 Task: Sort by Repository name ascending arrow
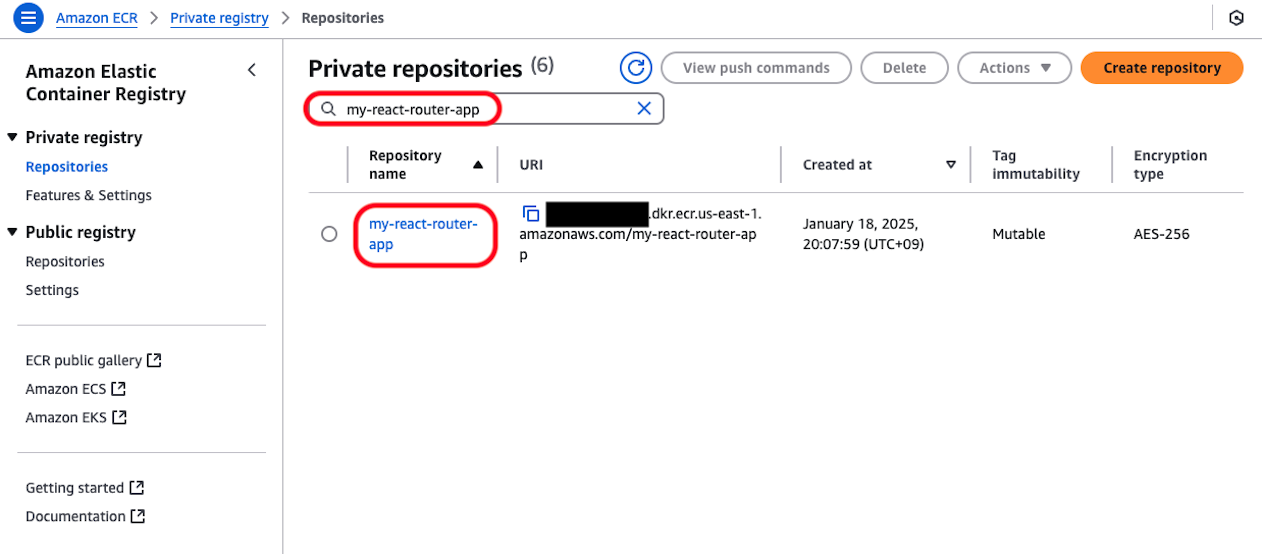pyautogui.click(x=478, y=165)
